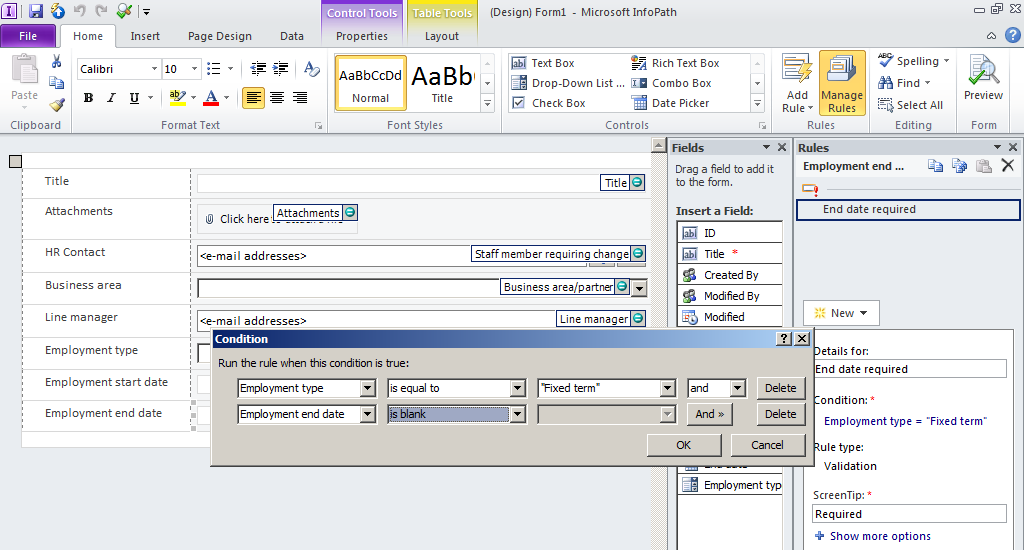This screenshot has width=1024, height=550.
Task: Click the Cut scissors icon
Action: point(57,61)
